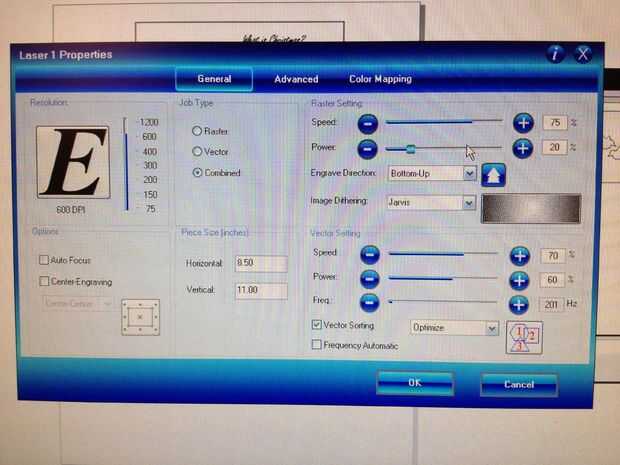Click the resolution preview letter E image
Image resolution: width=620 pixels, height=465 pixels.
73,162
